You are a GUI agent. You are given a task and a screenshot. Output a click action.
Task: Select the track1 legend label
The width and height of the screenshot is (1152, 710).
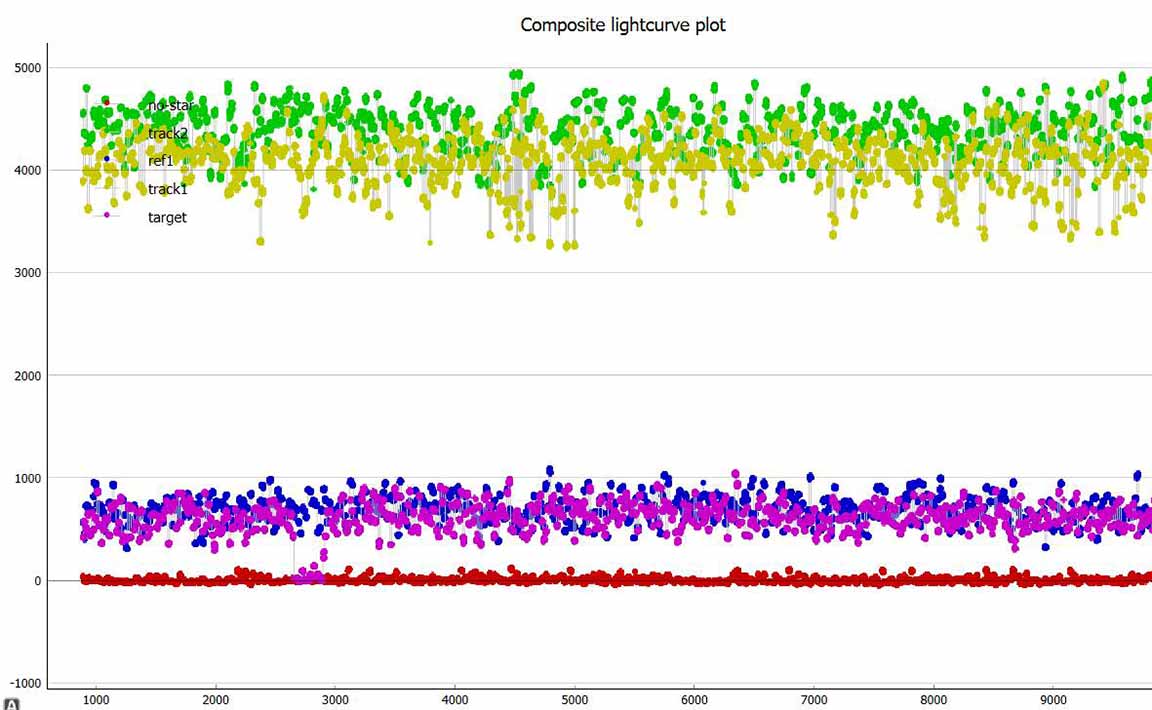coord(167,189)
